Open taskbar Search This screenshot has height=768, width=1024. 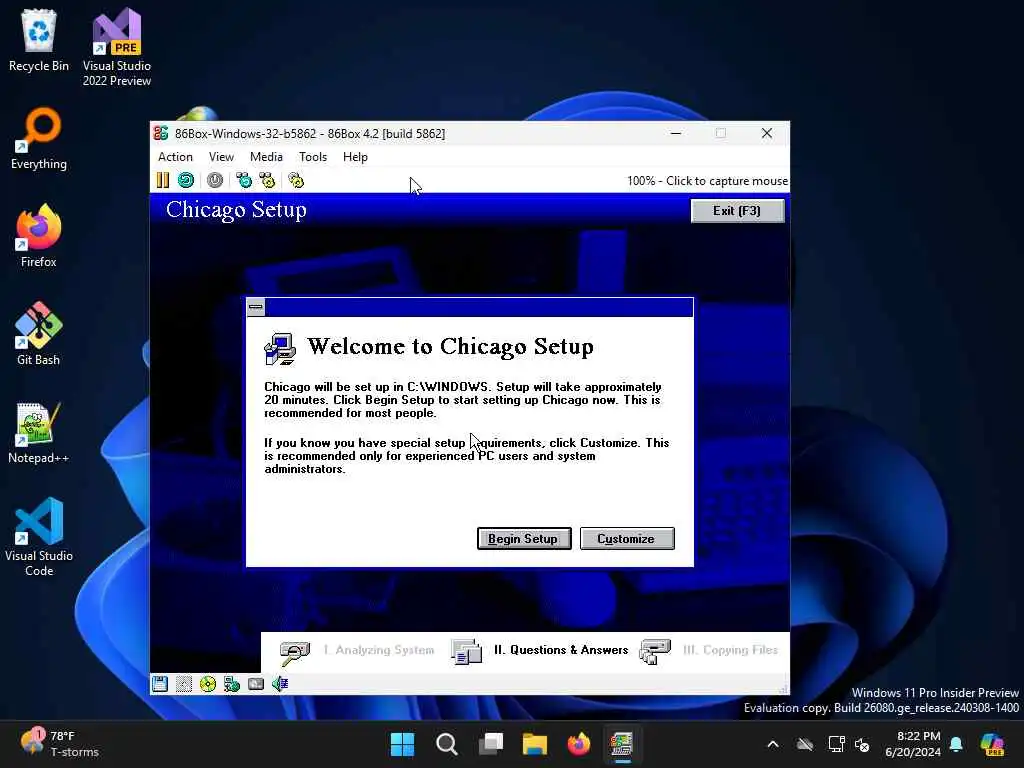447,744
